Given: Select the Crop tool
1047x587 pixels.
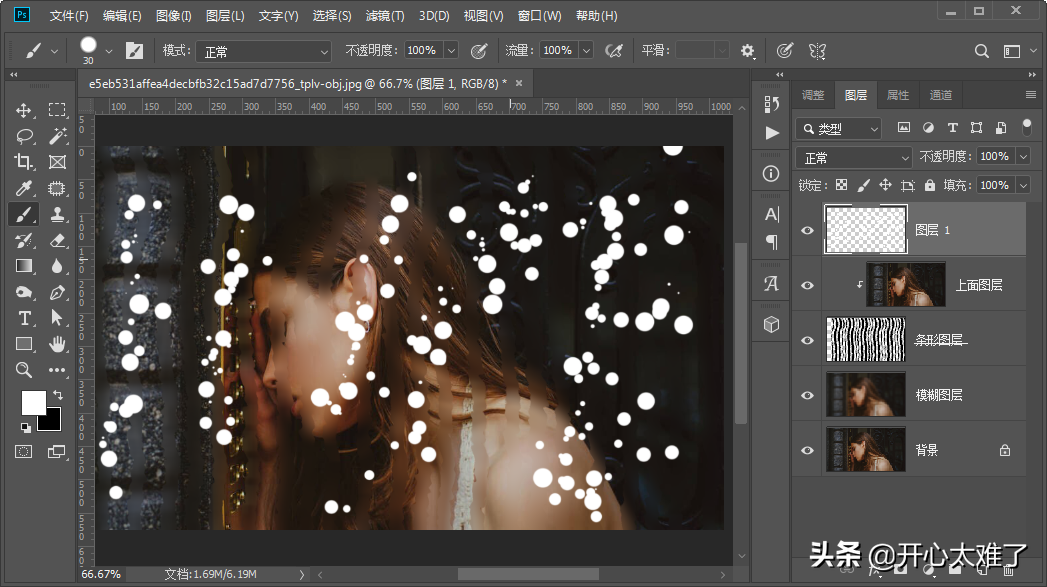Looking at the screenshot, I should (24, 162).
